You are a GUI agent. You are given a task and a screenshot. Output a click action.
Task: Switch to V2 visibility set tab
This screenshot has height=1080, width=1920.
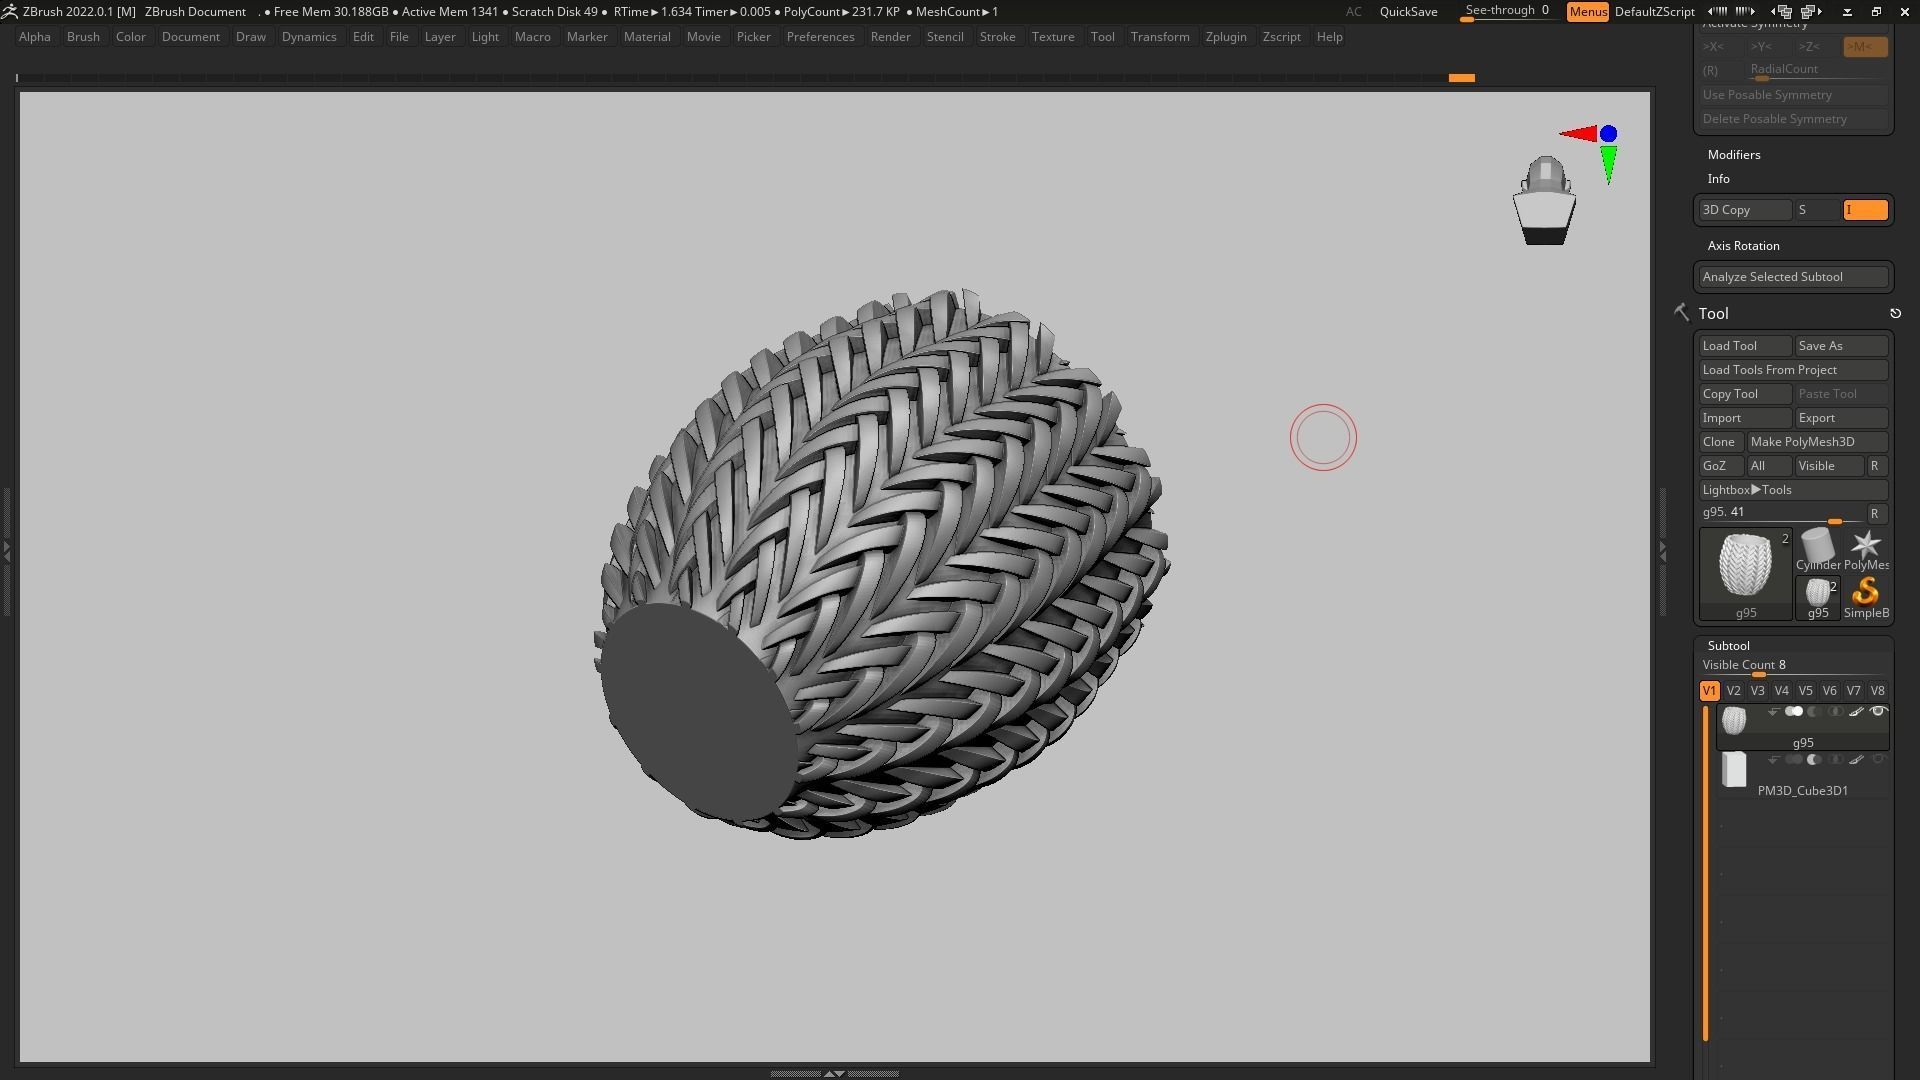(1733, 691)
